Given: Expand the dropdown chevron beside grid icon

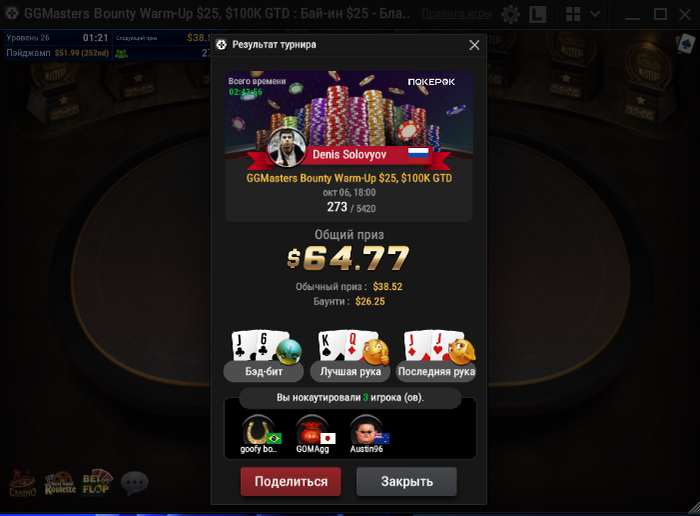Looking at the screenshot, I should pyautogui.click(x=595, y=14).
